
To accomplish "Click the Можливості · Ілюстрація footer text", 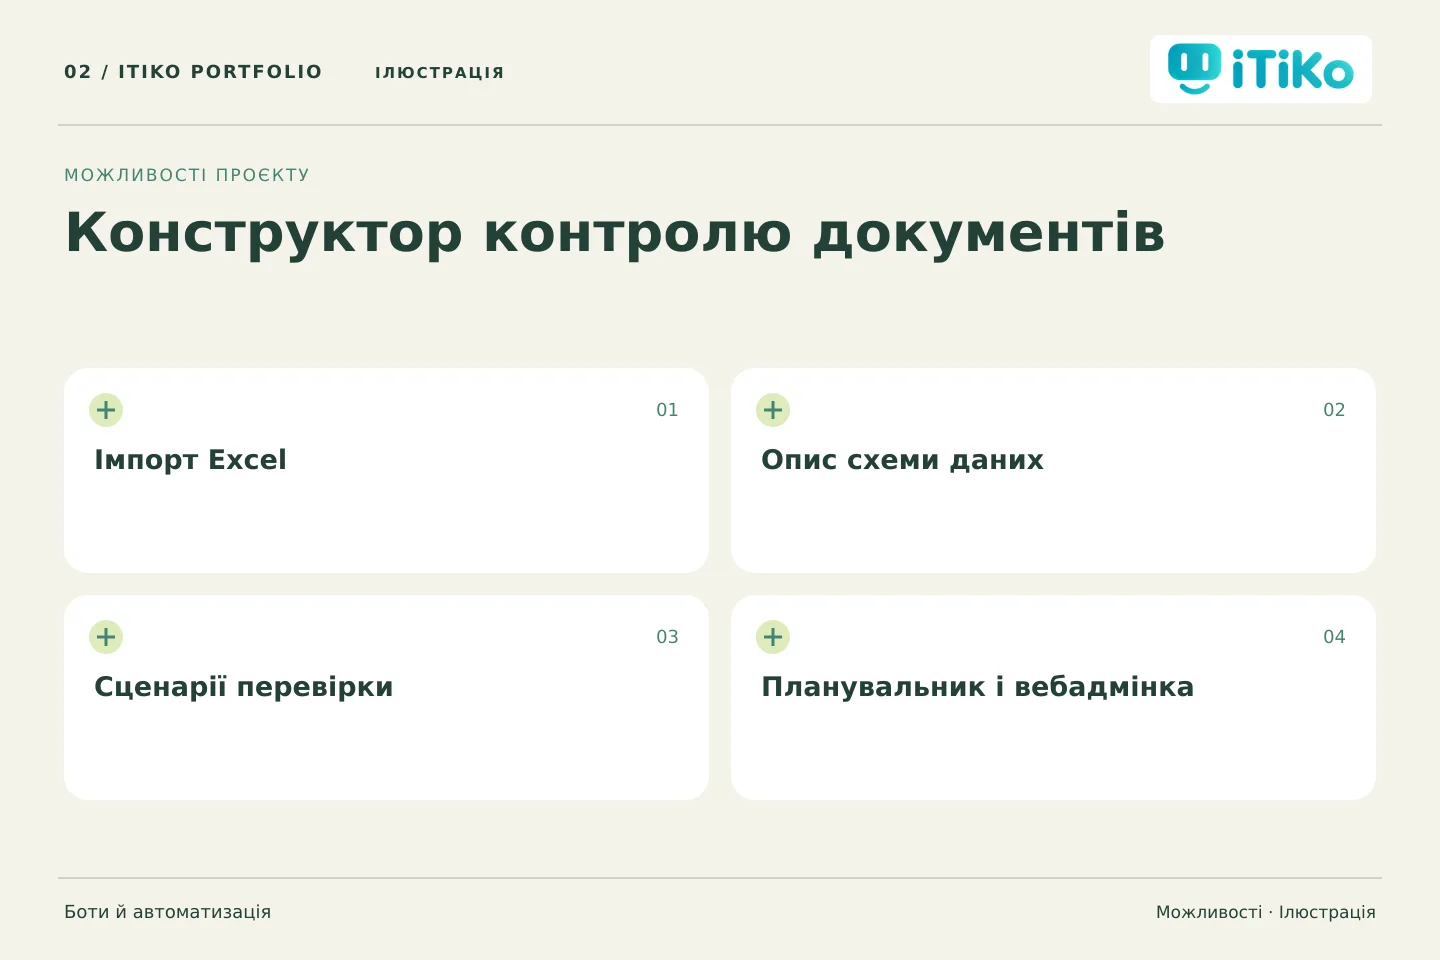I will pos(1265,912).
